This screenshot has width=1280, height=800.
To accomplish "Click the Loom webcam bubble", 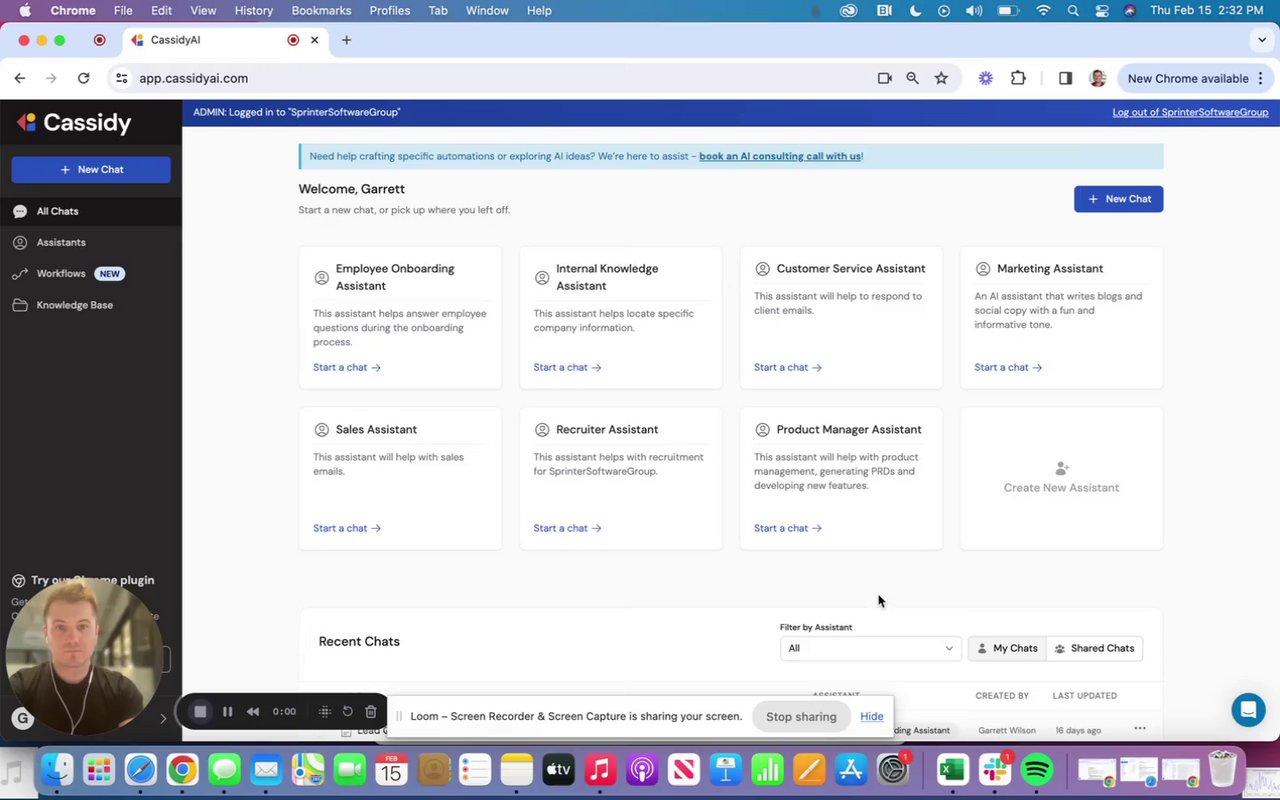I will point(84,657).
